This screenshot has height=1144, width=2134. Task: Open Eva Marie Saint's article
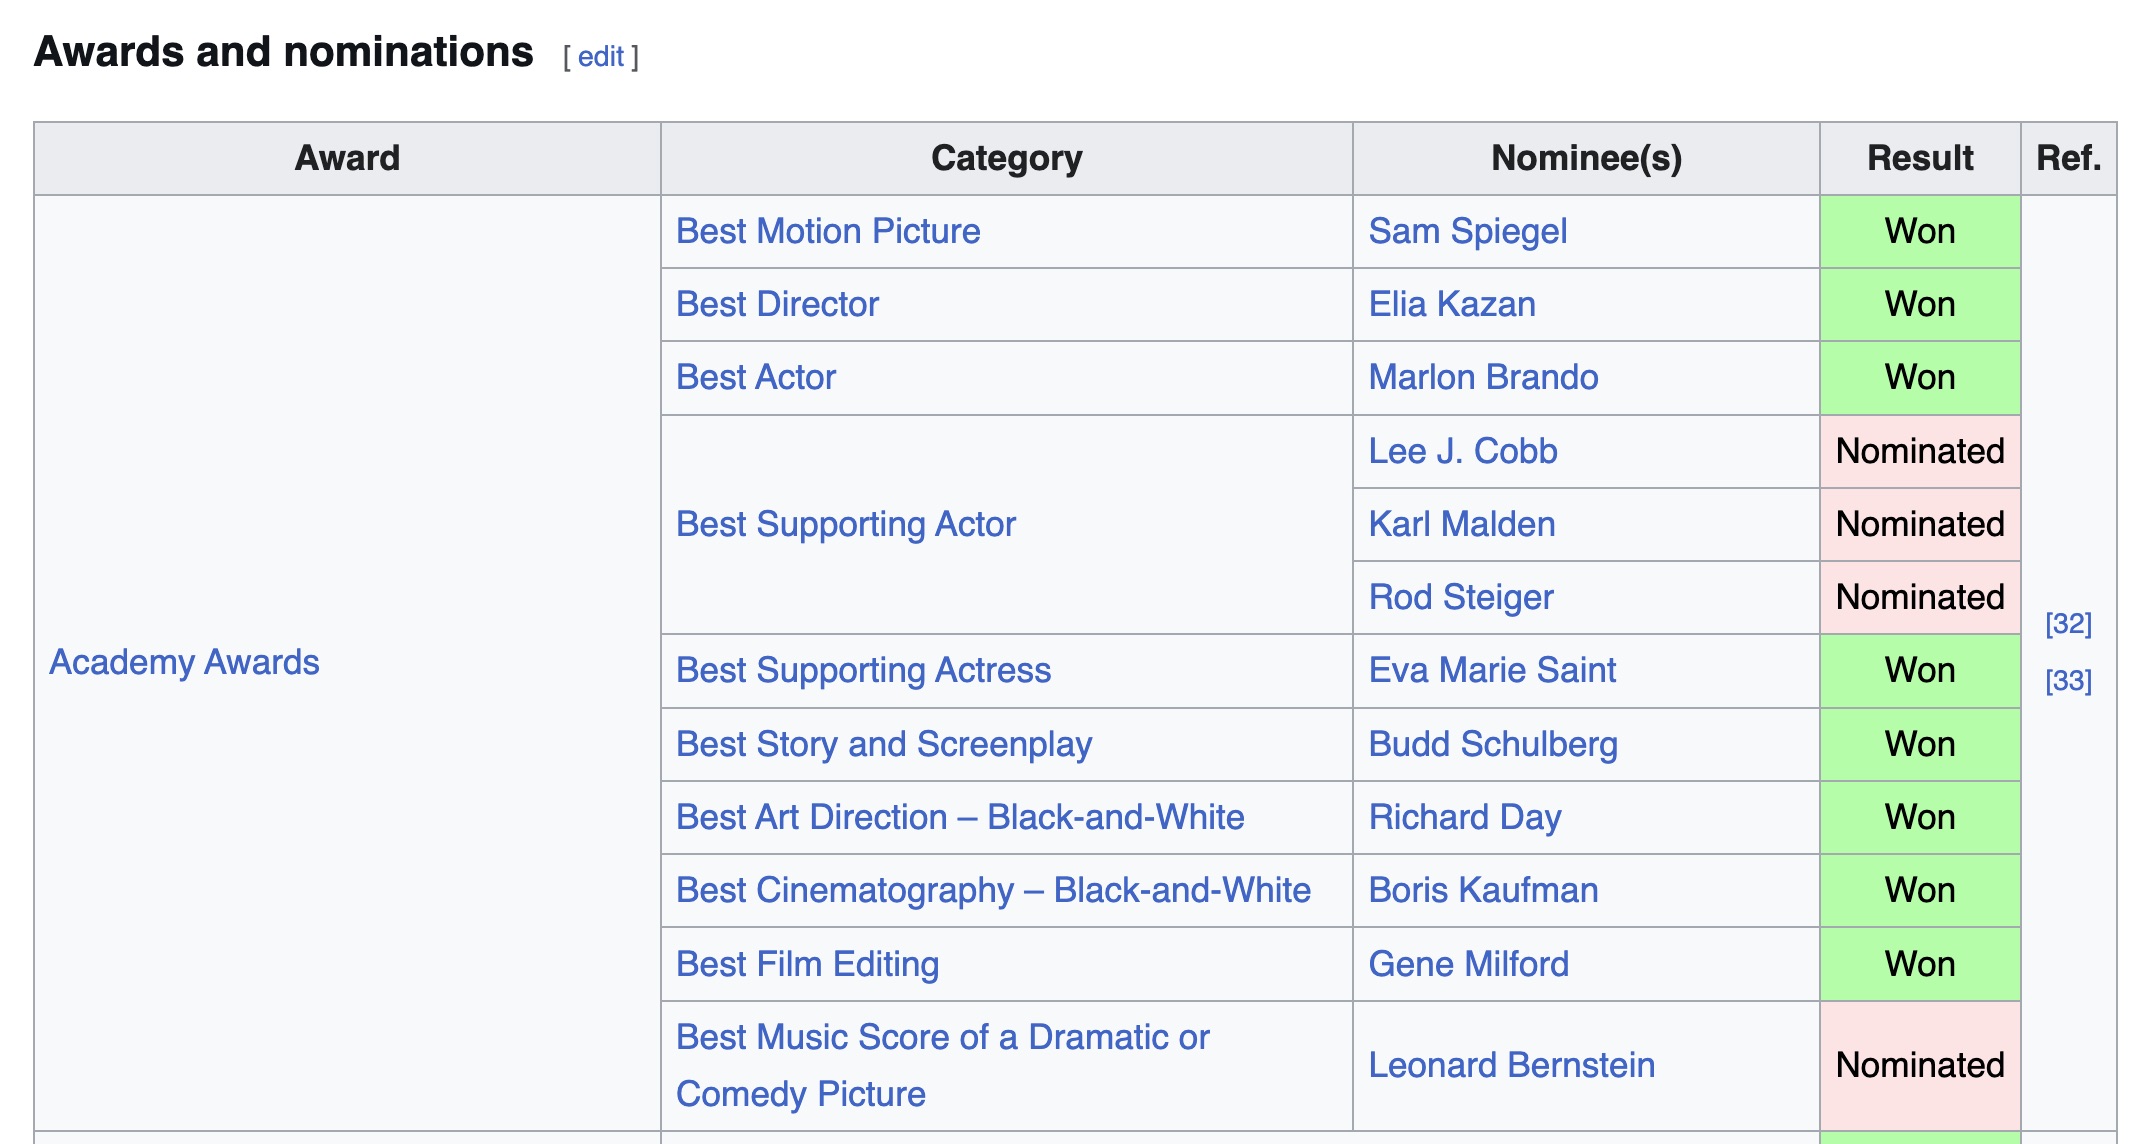click(1492, 671)
